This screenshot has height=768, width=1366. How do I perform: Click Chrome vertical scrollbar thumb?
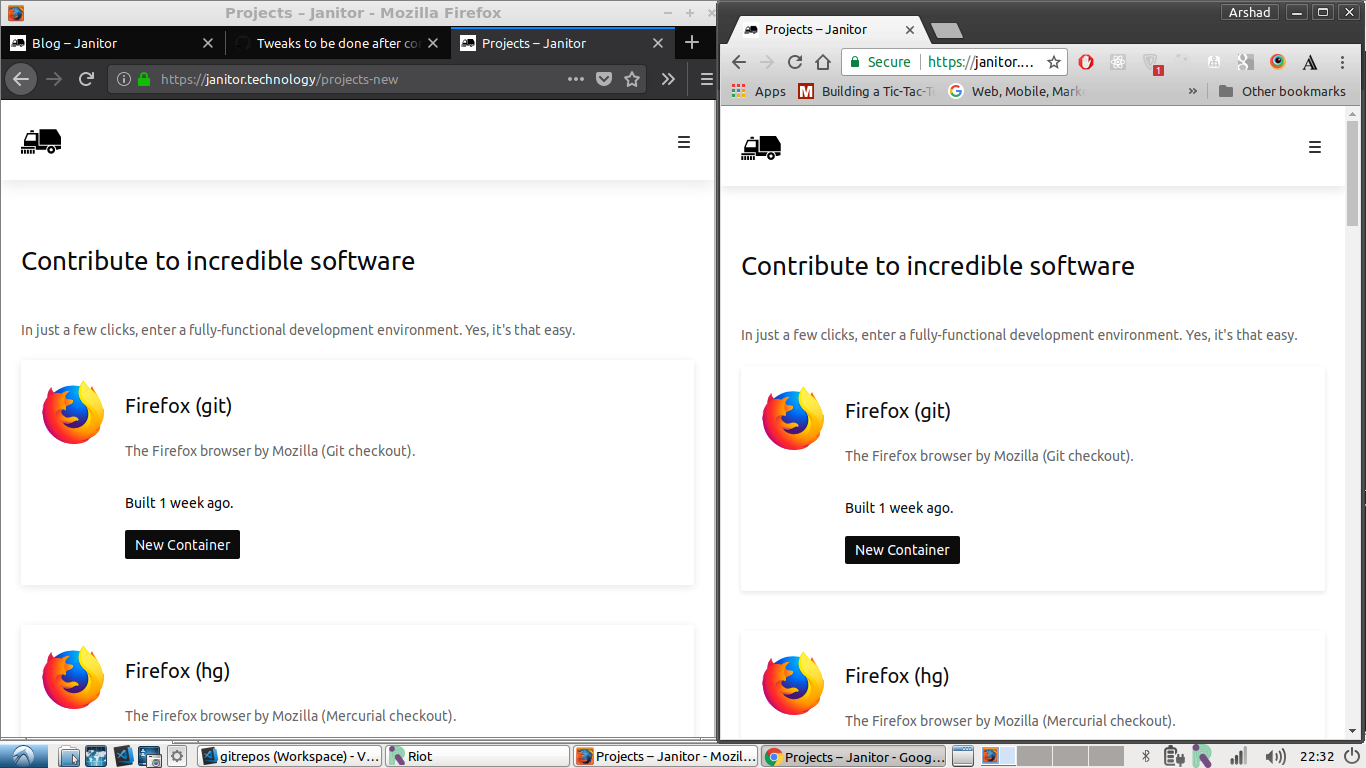(x=1353, y=171)
